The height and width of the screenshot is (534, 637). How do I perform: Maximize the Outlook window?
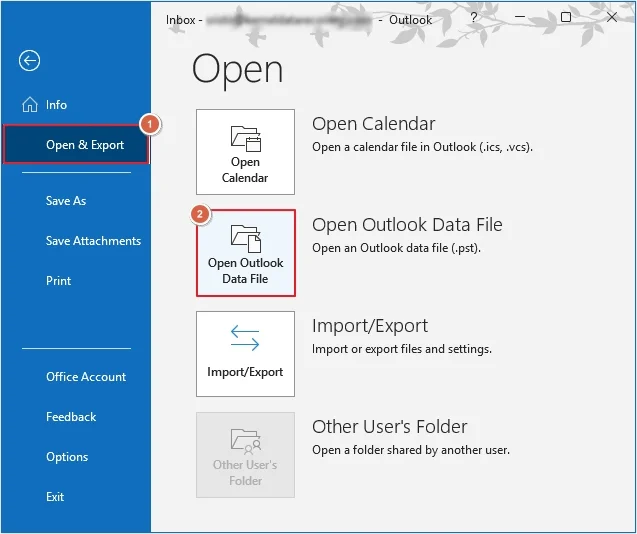(x=566, y=17)
